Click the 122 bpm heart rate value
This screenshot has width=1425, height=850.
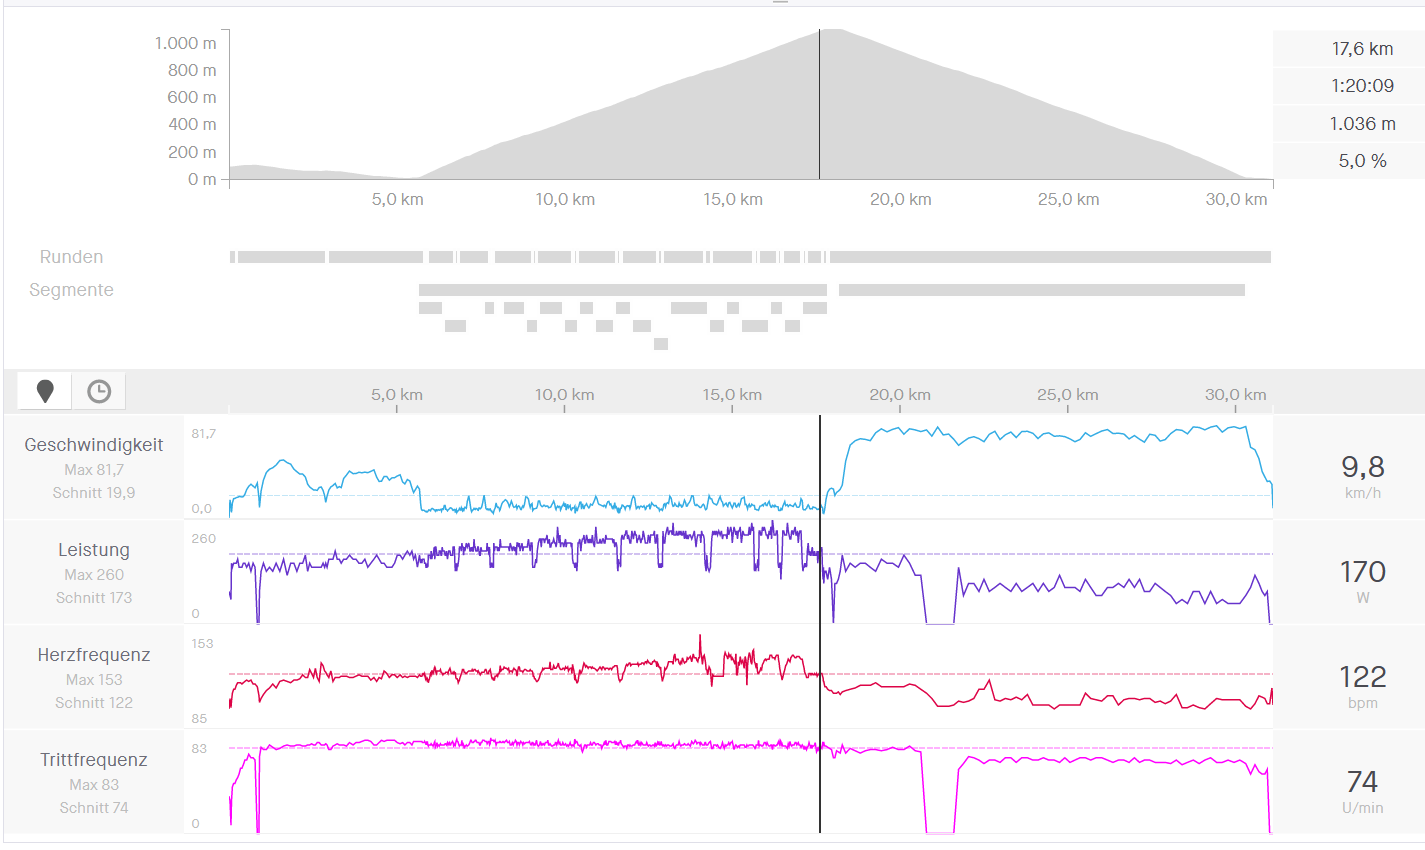pyautogui.click(x=1362, y=678)
